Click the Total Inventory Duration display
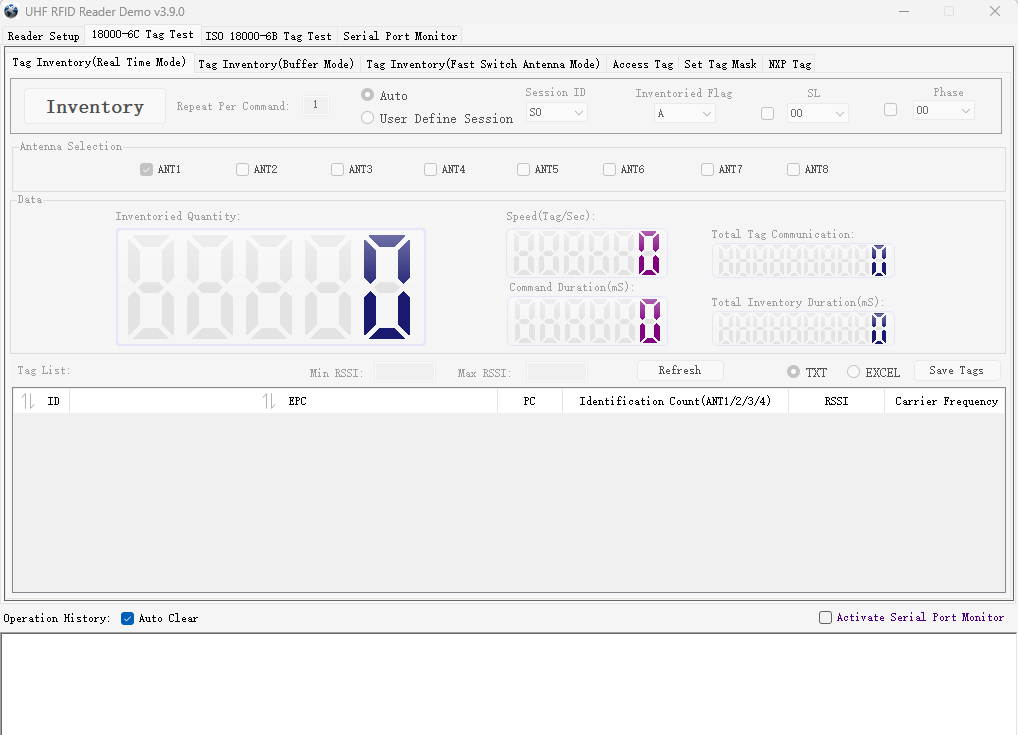1018x735 pixels. [803, 328]
